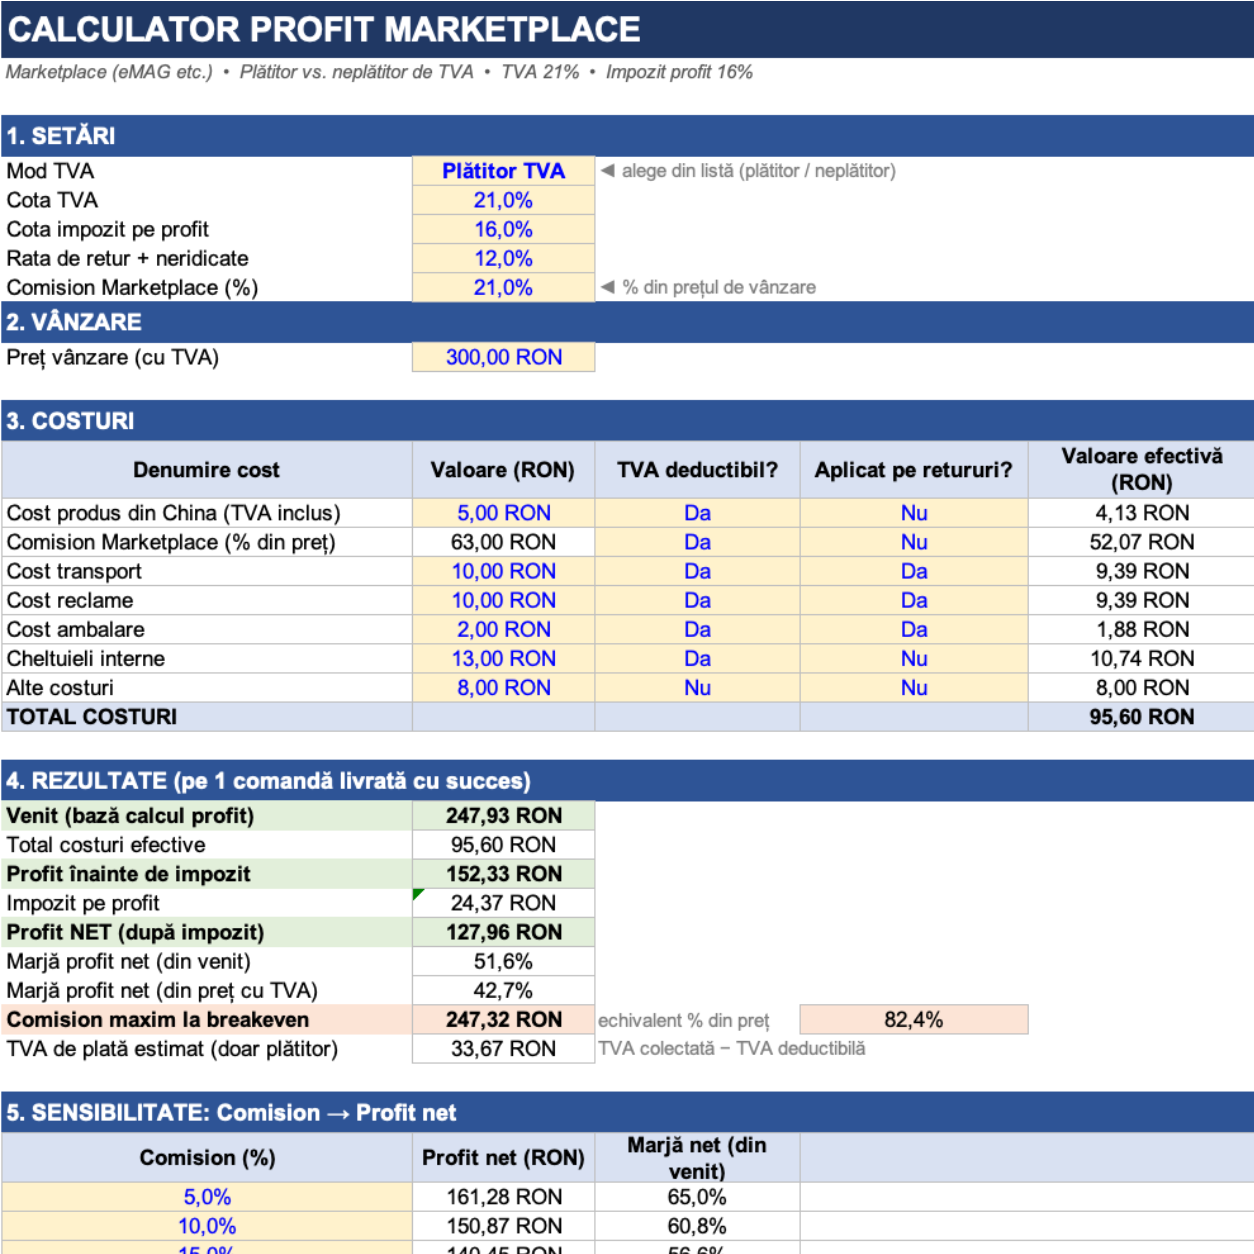This screenshot has width=1254, height=1254.
Task: Select the Profit net value 150,87 RON
Action: [503, 1226]
